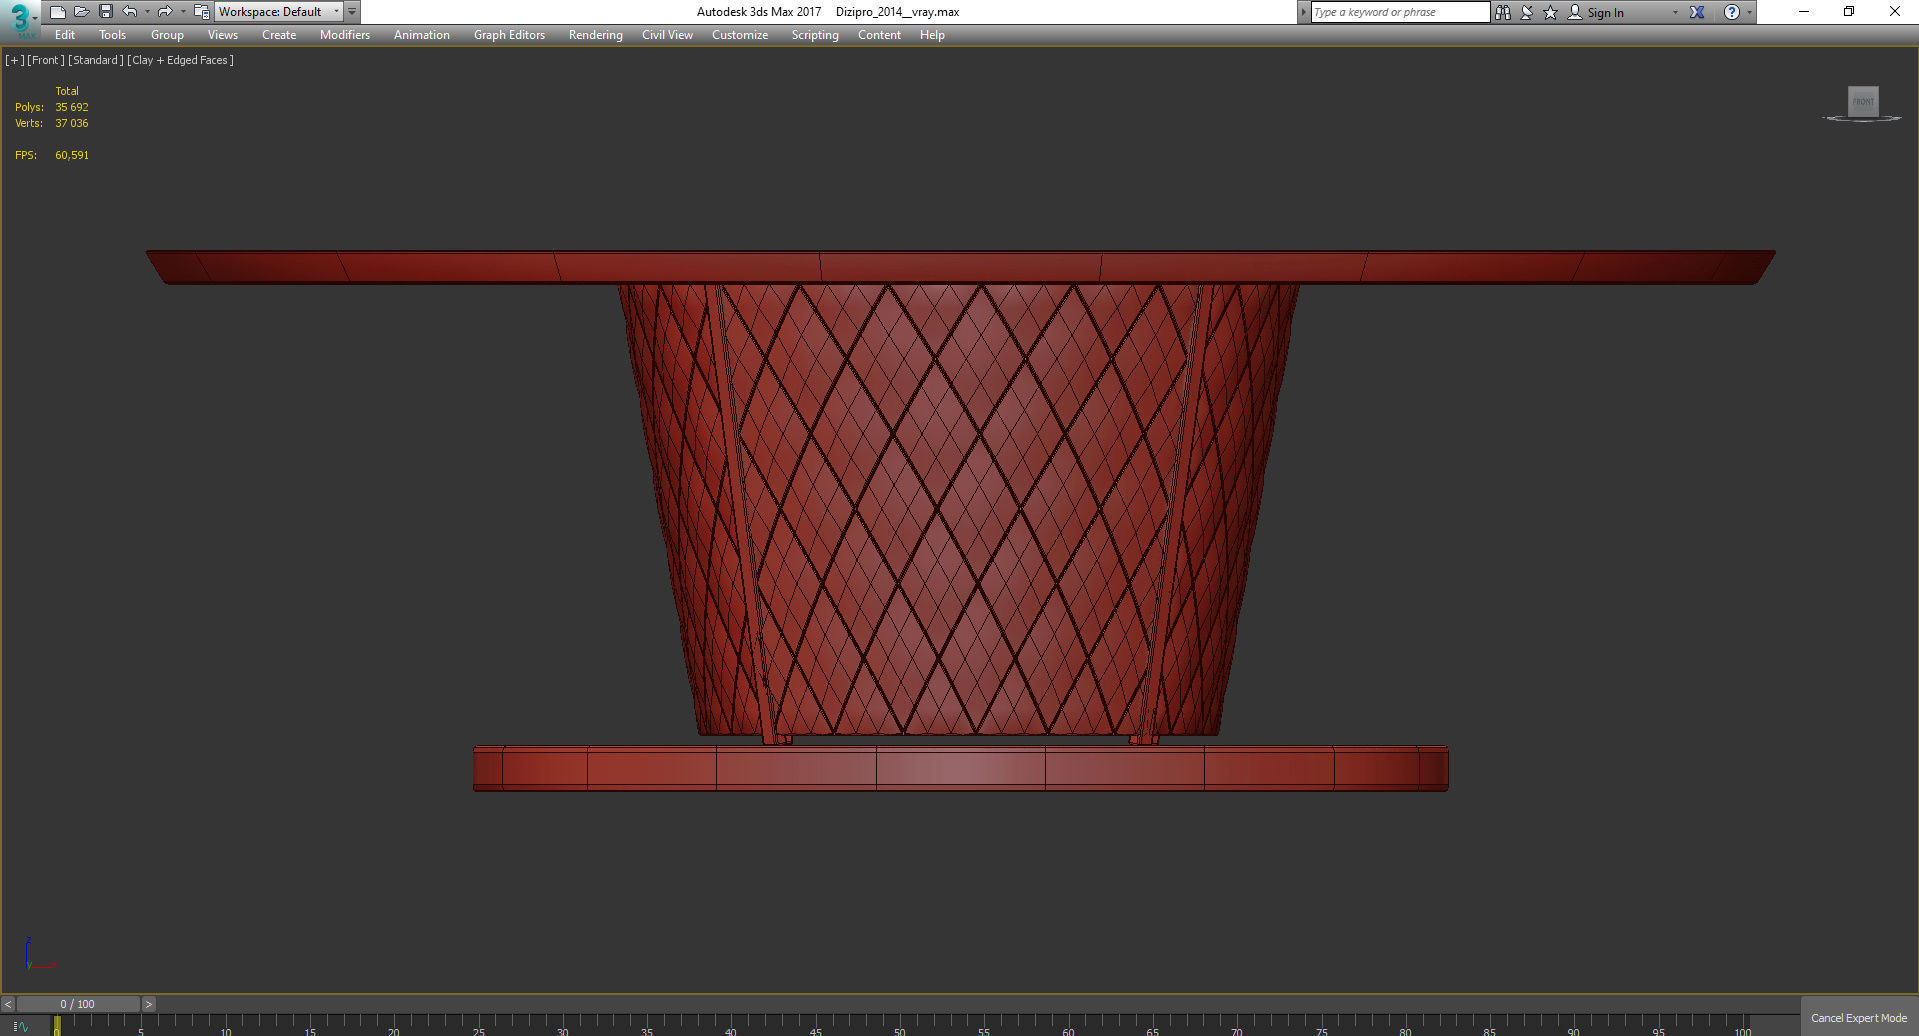Click the Cancel Expert Mode button
Viewport: 1919px width, 1036px height.
click(1859, 1017)
